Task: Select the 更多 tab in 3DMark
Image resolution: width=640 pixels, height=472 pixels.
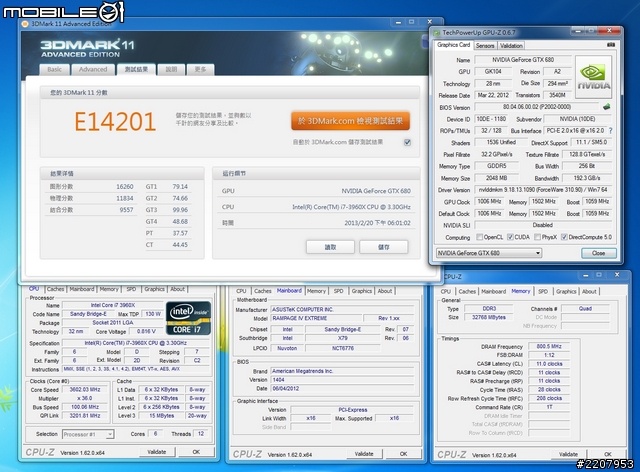Action: click(x=200, y=69)
